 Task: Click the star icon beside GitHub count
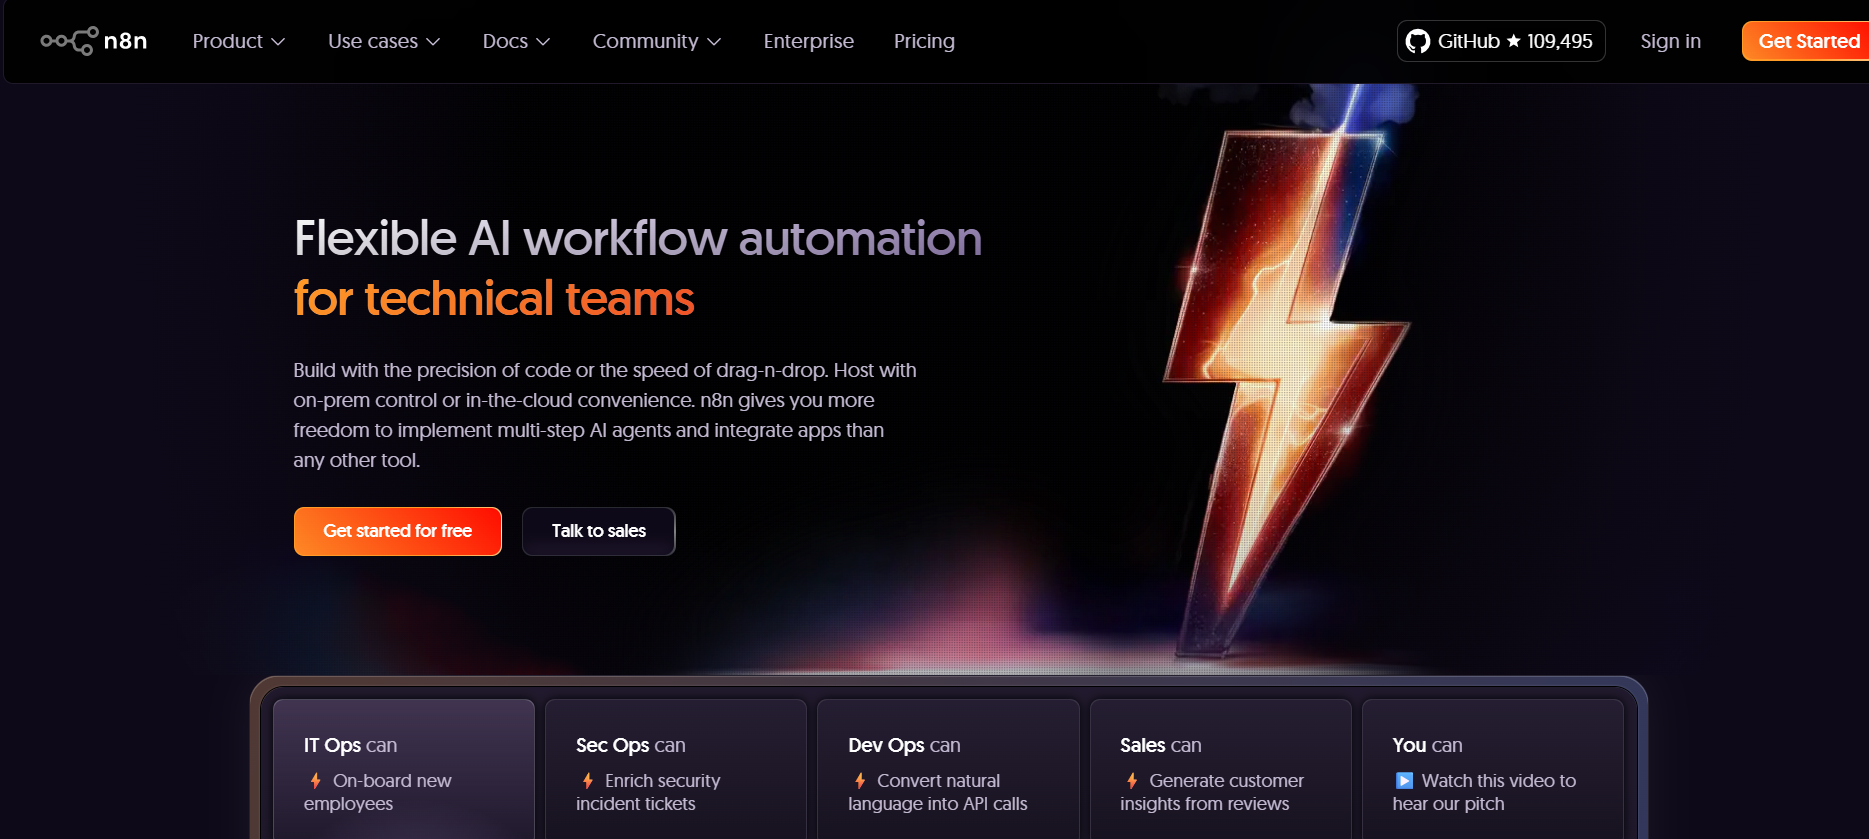click(1513, 41)
